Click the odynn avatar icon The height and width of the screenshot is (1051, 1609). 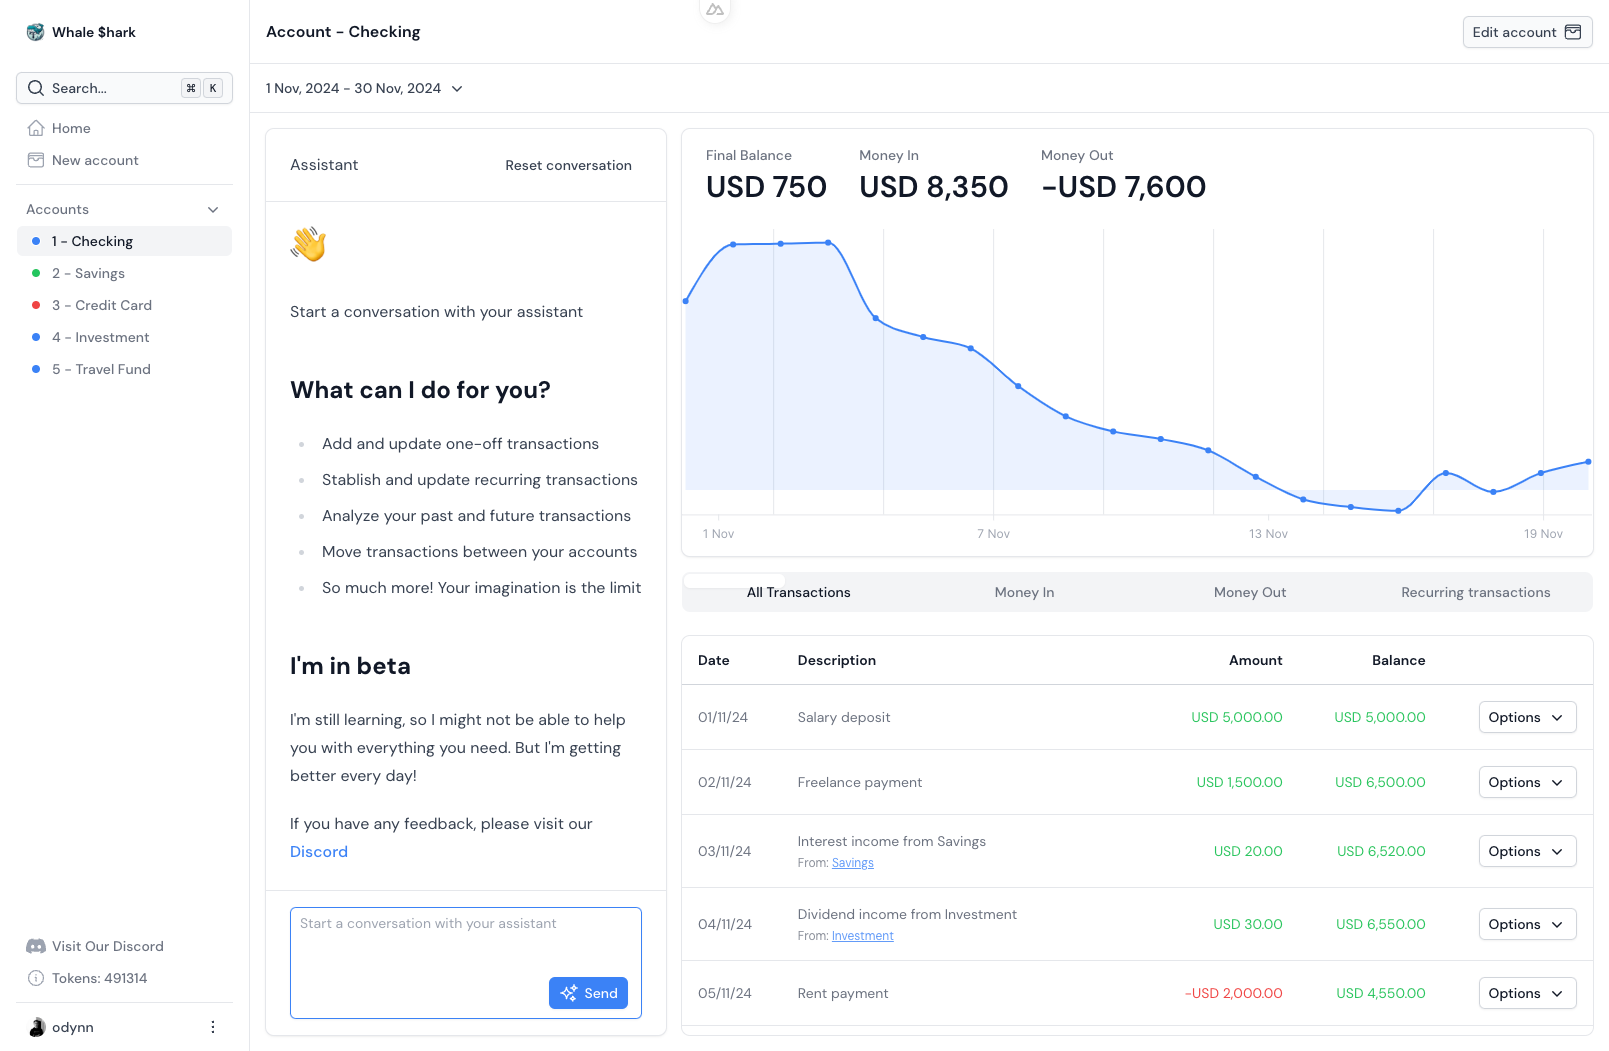click(x=36, y=1026)
